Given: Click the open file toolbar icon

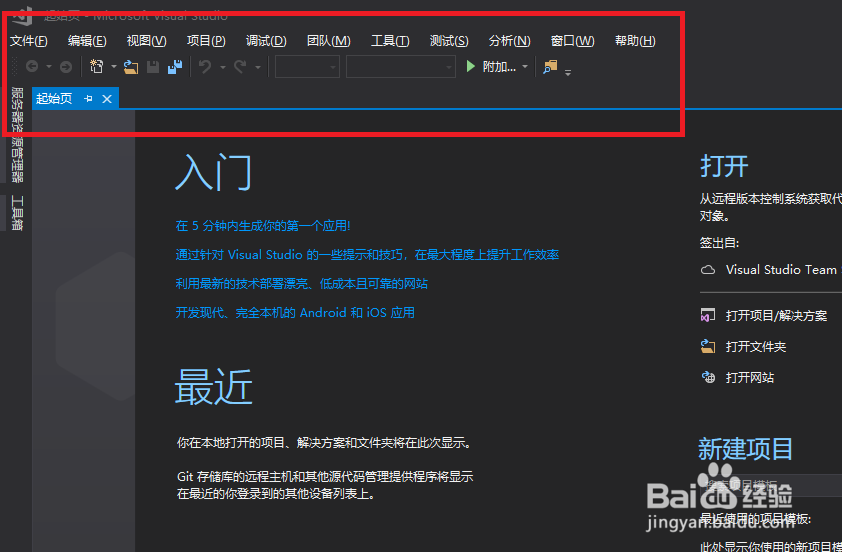Looking at the screenshot, I should (131, 67).
